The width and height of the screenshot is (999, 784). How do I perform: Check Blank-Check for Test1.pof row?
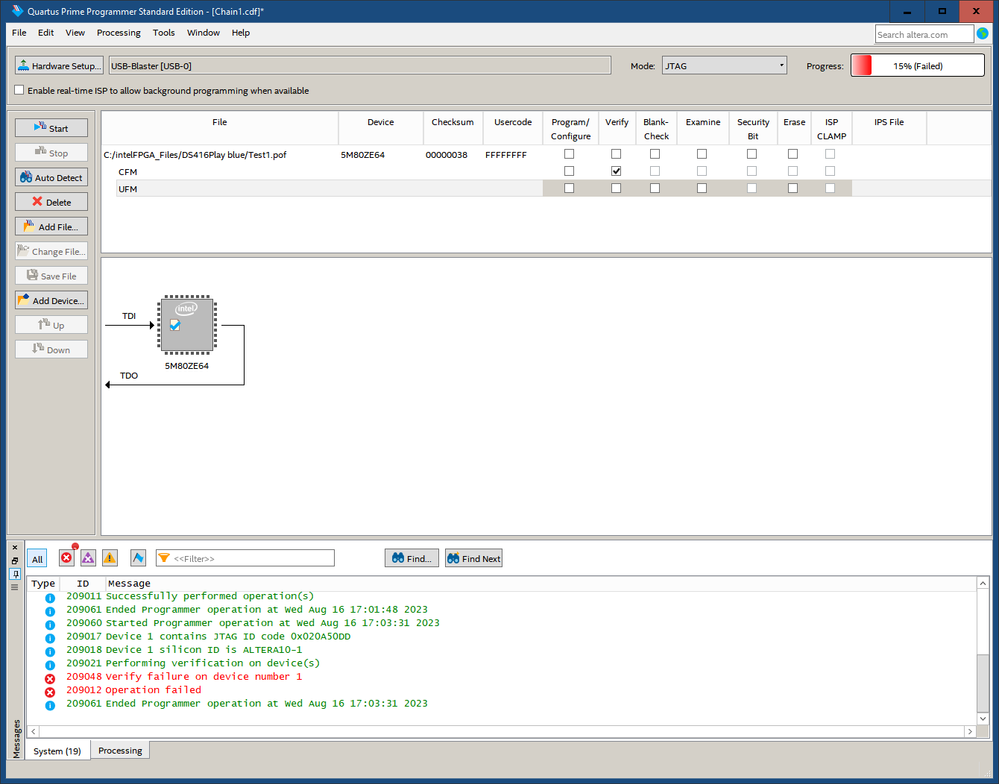(654, 154)
